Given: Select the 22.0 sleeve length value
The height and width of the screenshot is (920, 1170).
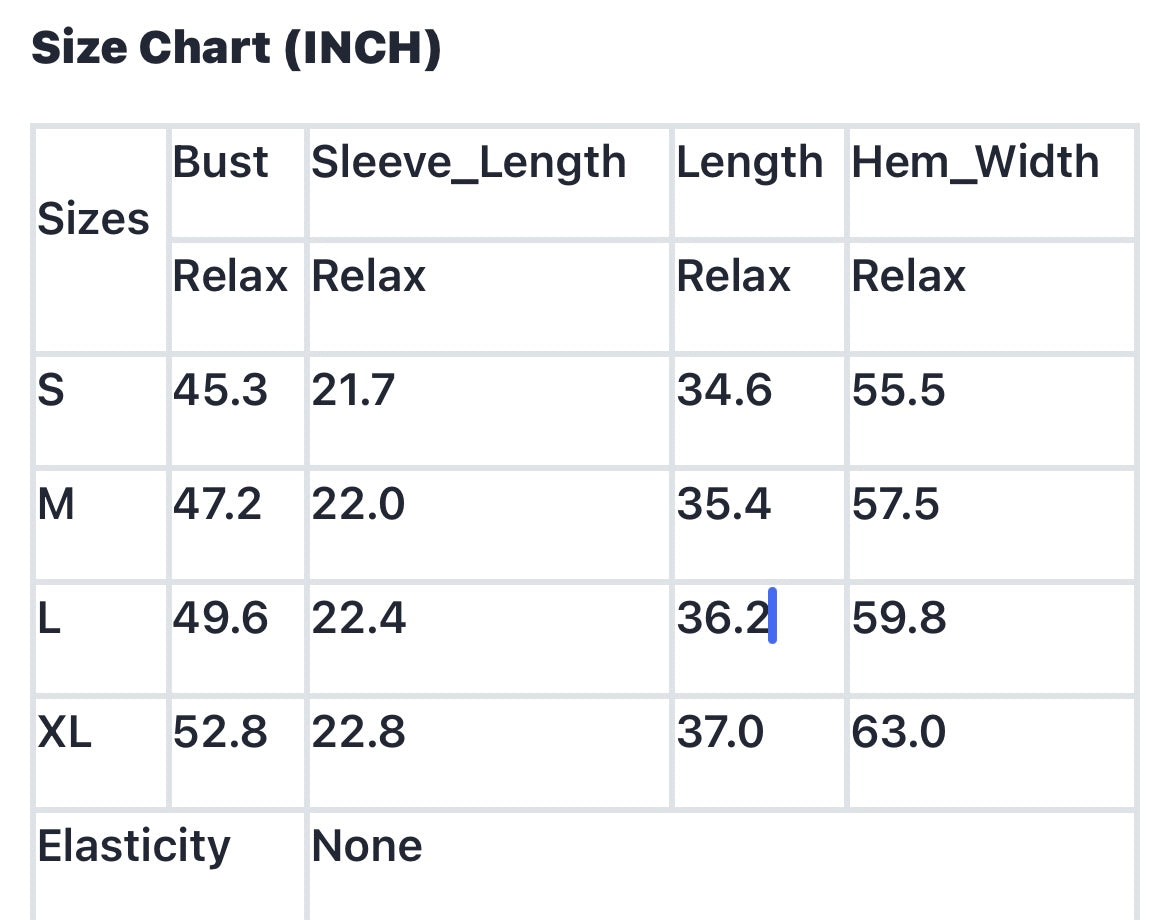Looking at the screenshot, I should (358, 504).
